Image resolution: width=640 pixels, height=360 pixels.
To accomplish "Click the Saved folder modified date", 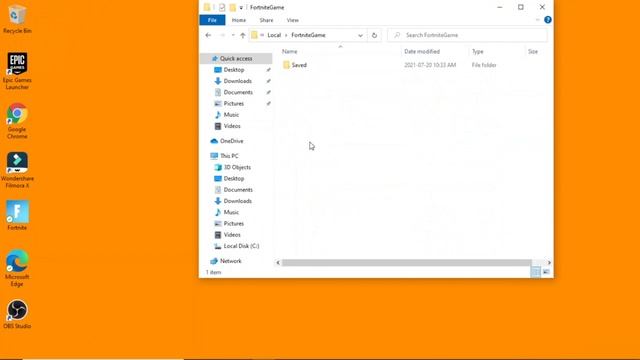I will [430, 65].
